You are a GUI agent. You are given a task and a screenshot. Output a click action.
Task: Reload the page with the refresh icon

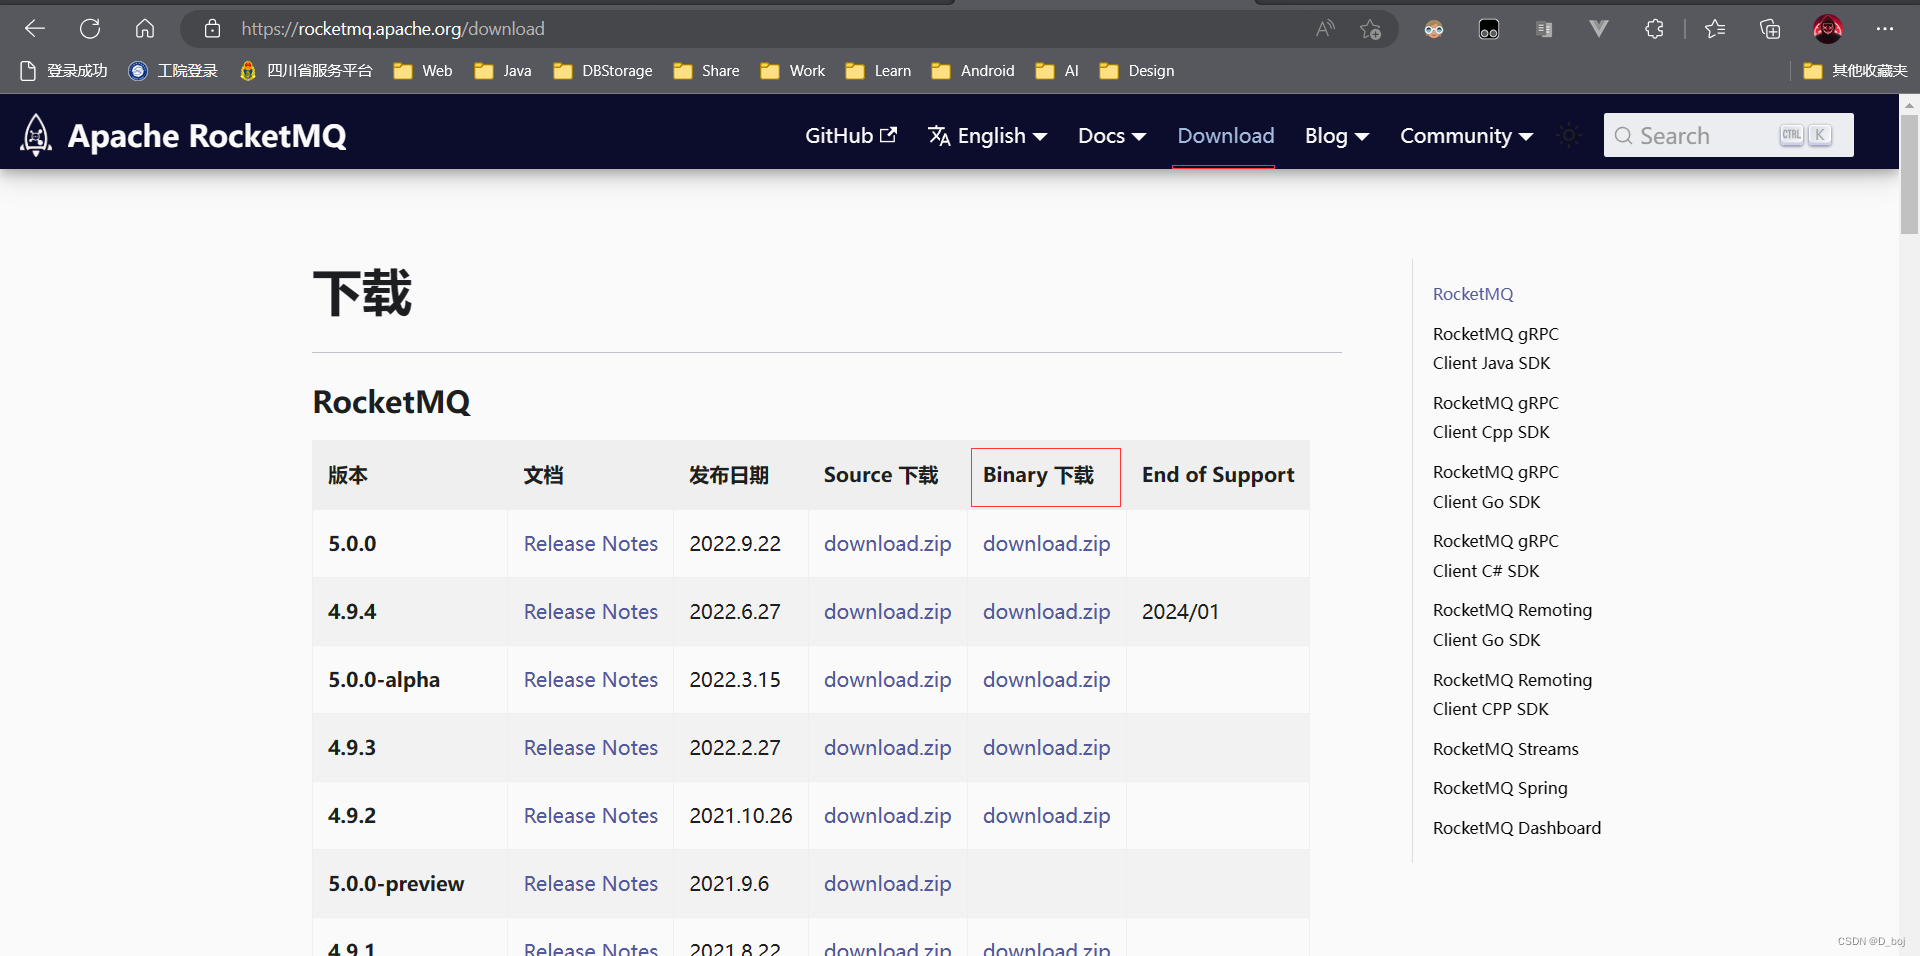point(90,29)
